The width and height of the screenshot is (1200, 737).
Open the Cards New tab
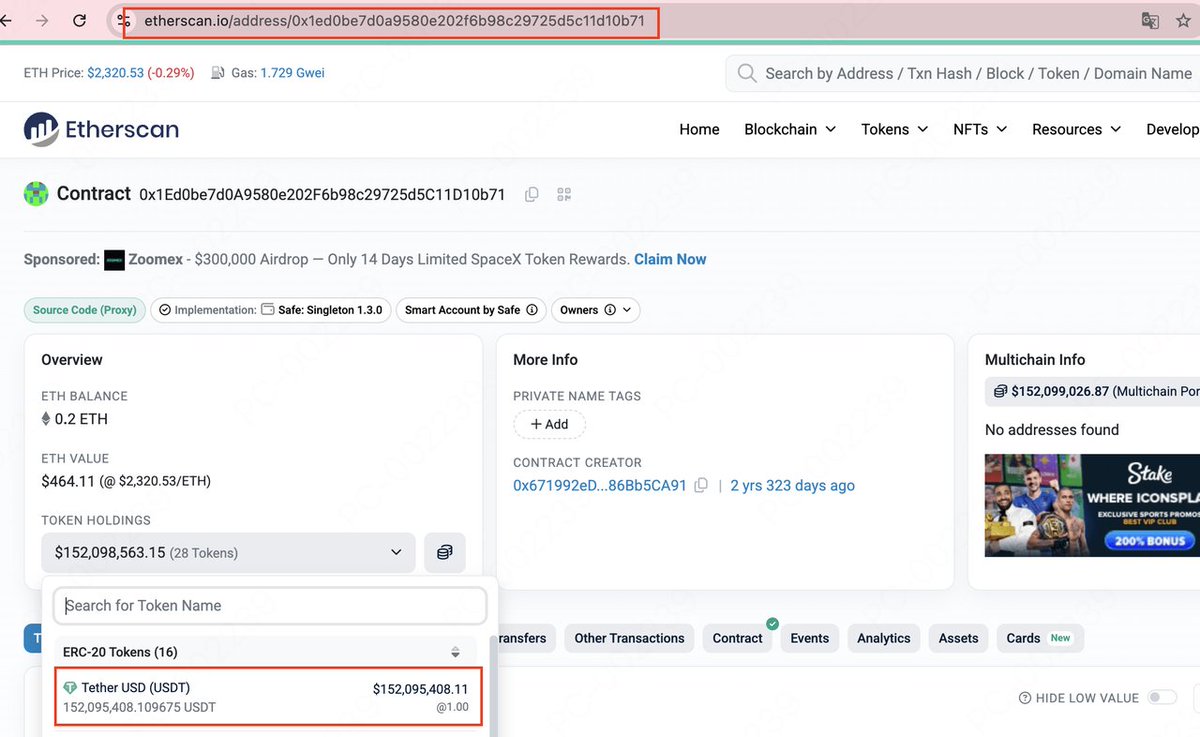point(1040,638)
